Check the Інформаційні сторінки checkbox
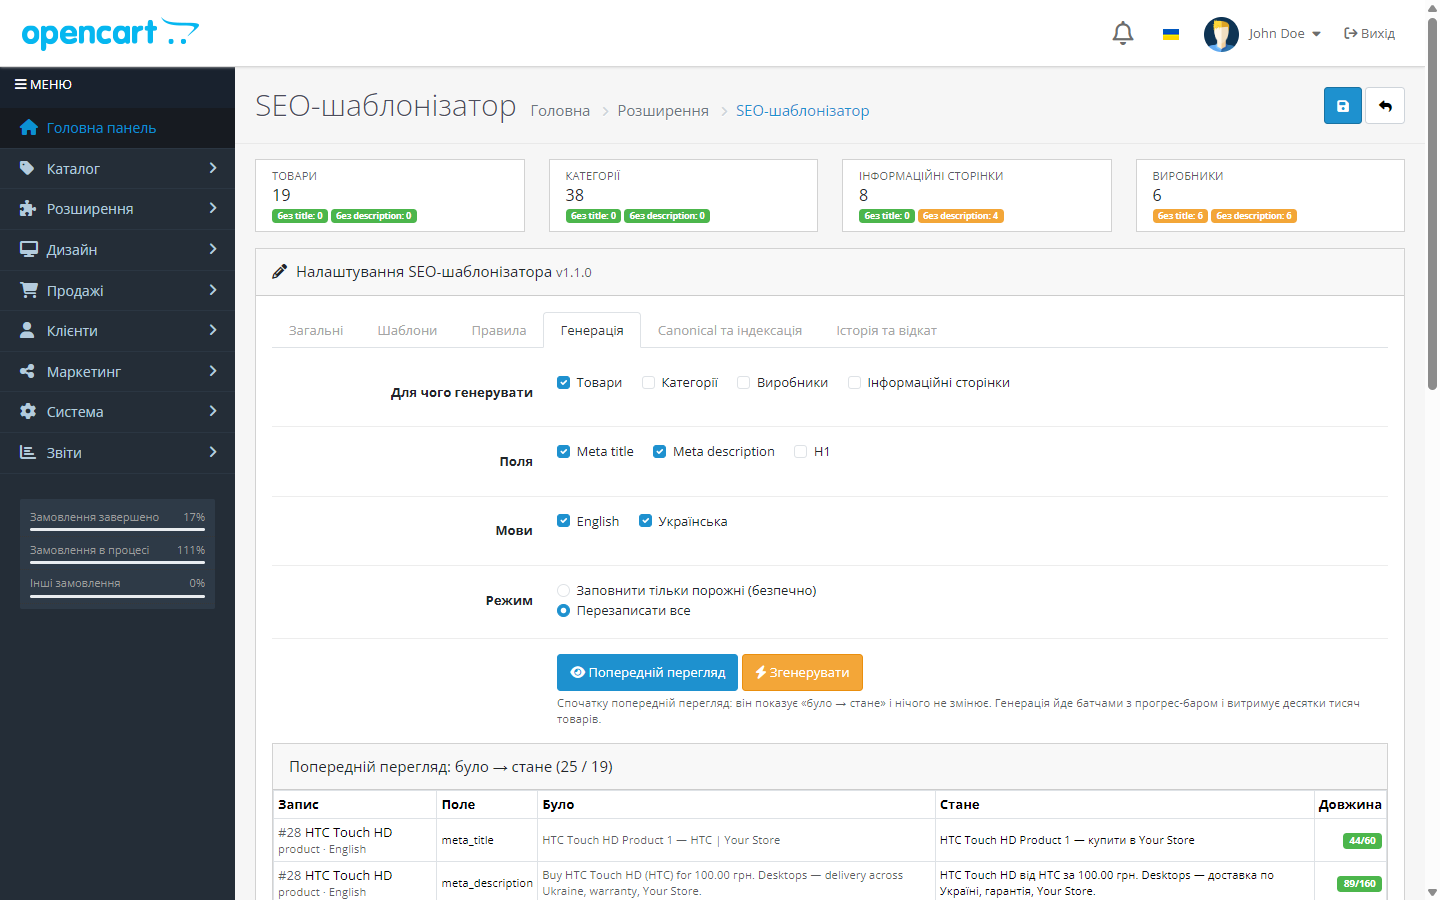The image size is (1440, 900). click(854, 383)
